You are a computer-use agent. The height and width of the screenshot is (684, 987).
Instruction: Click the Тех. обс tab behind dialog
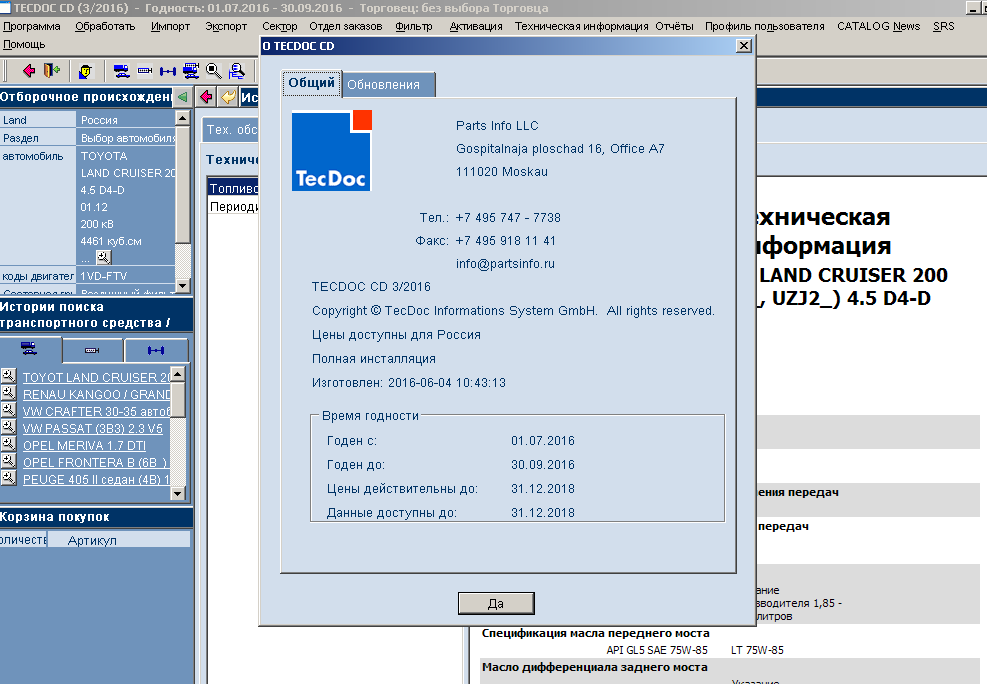(232, 130)
